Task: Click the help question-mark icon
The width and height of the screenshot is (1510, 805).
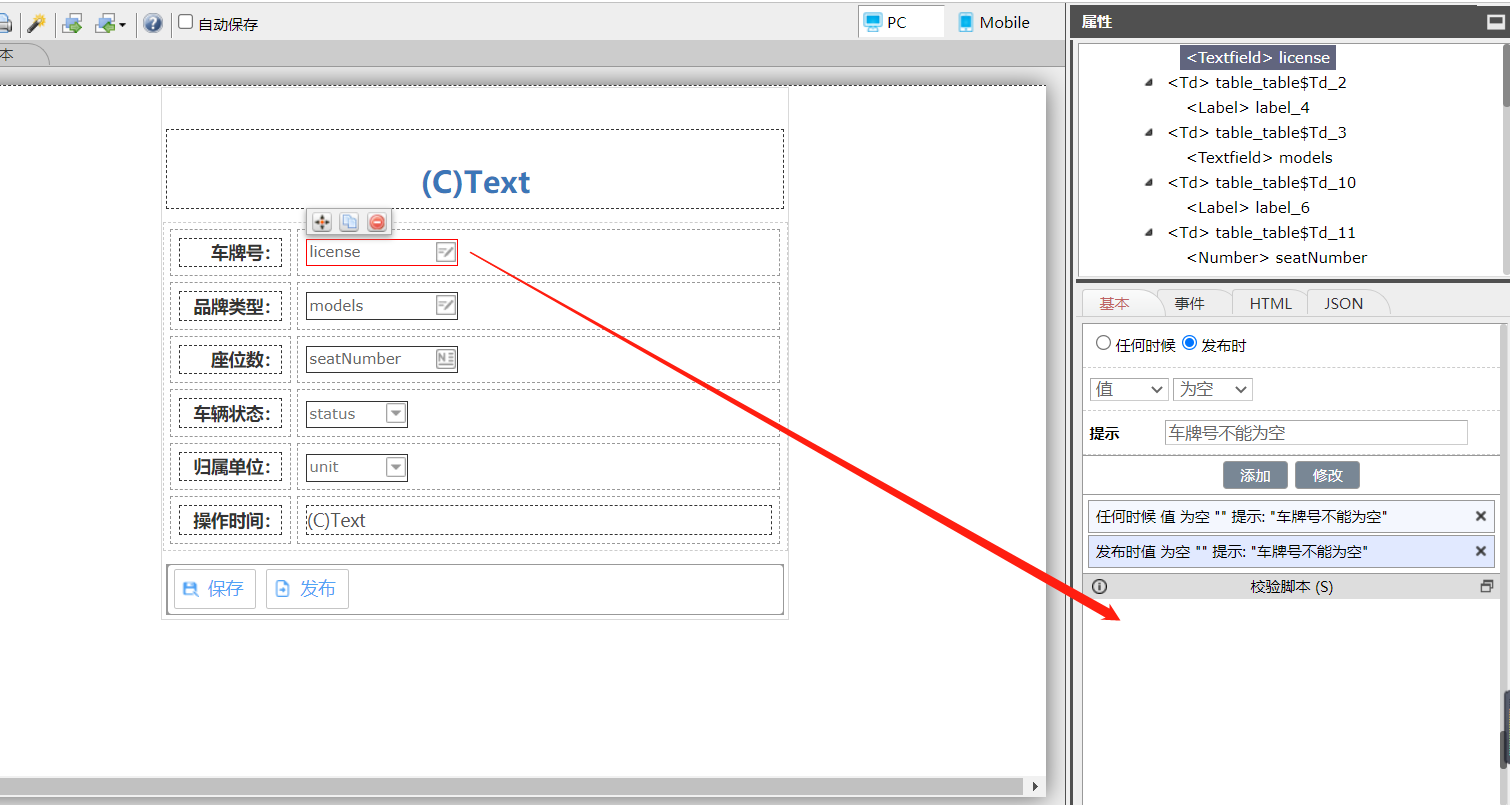Action: coord(152,23)
